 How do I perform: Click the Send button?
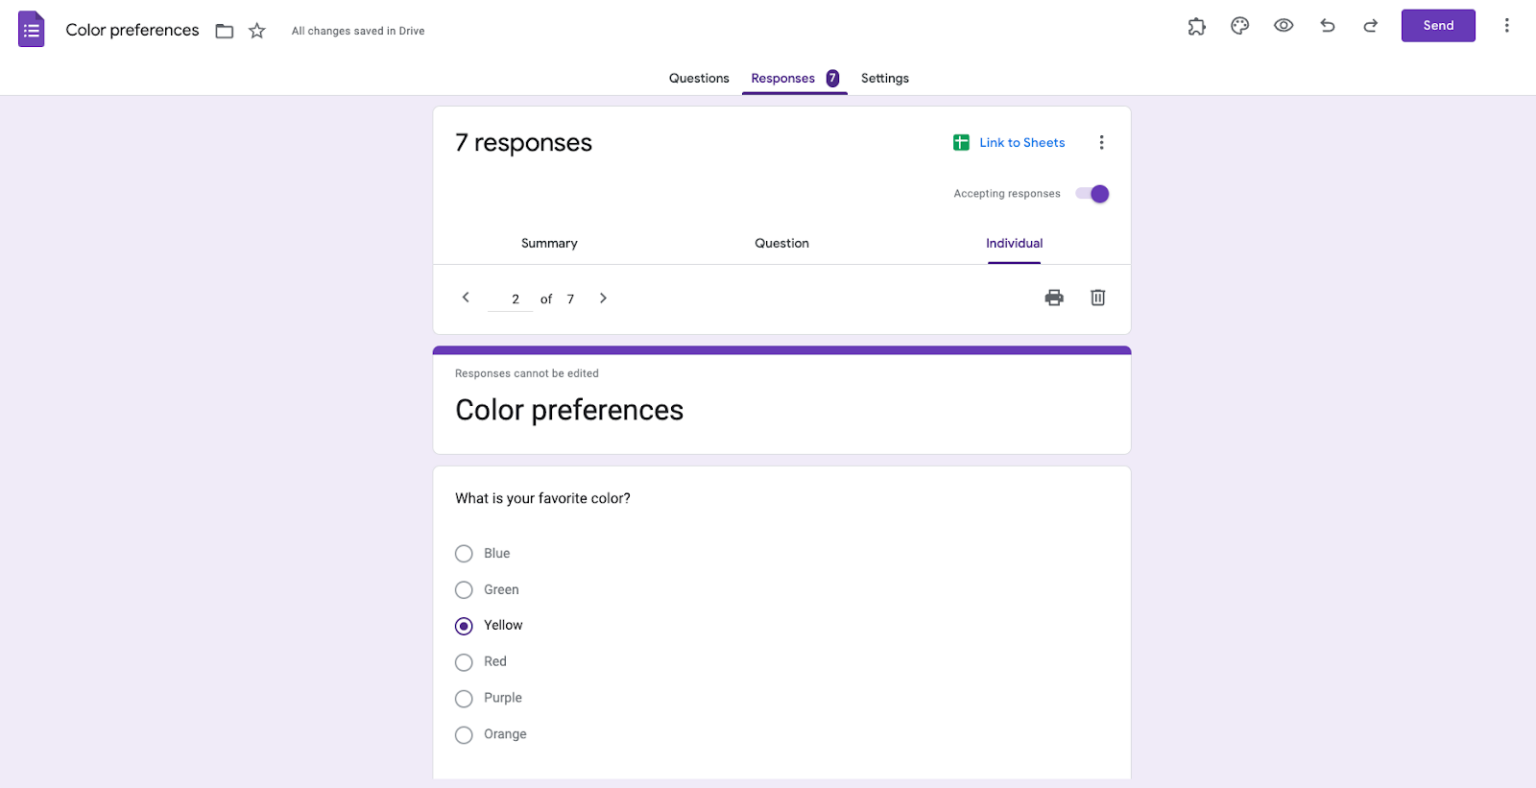click(x=1438, y=25)
